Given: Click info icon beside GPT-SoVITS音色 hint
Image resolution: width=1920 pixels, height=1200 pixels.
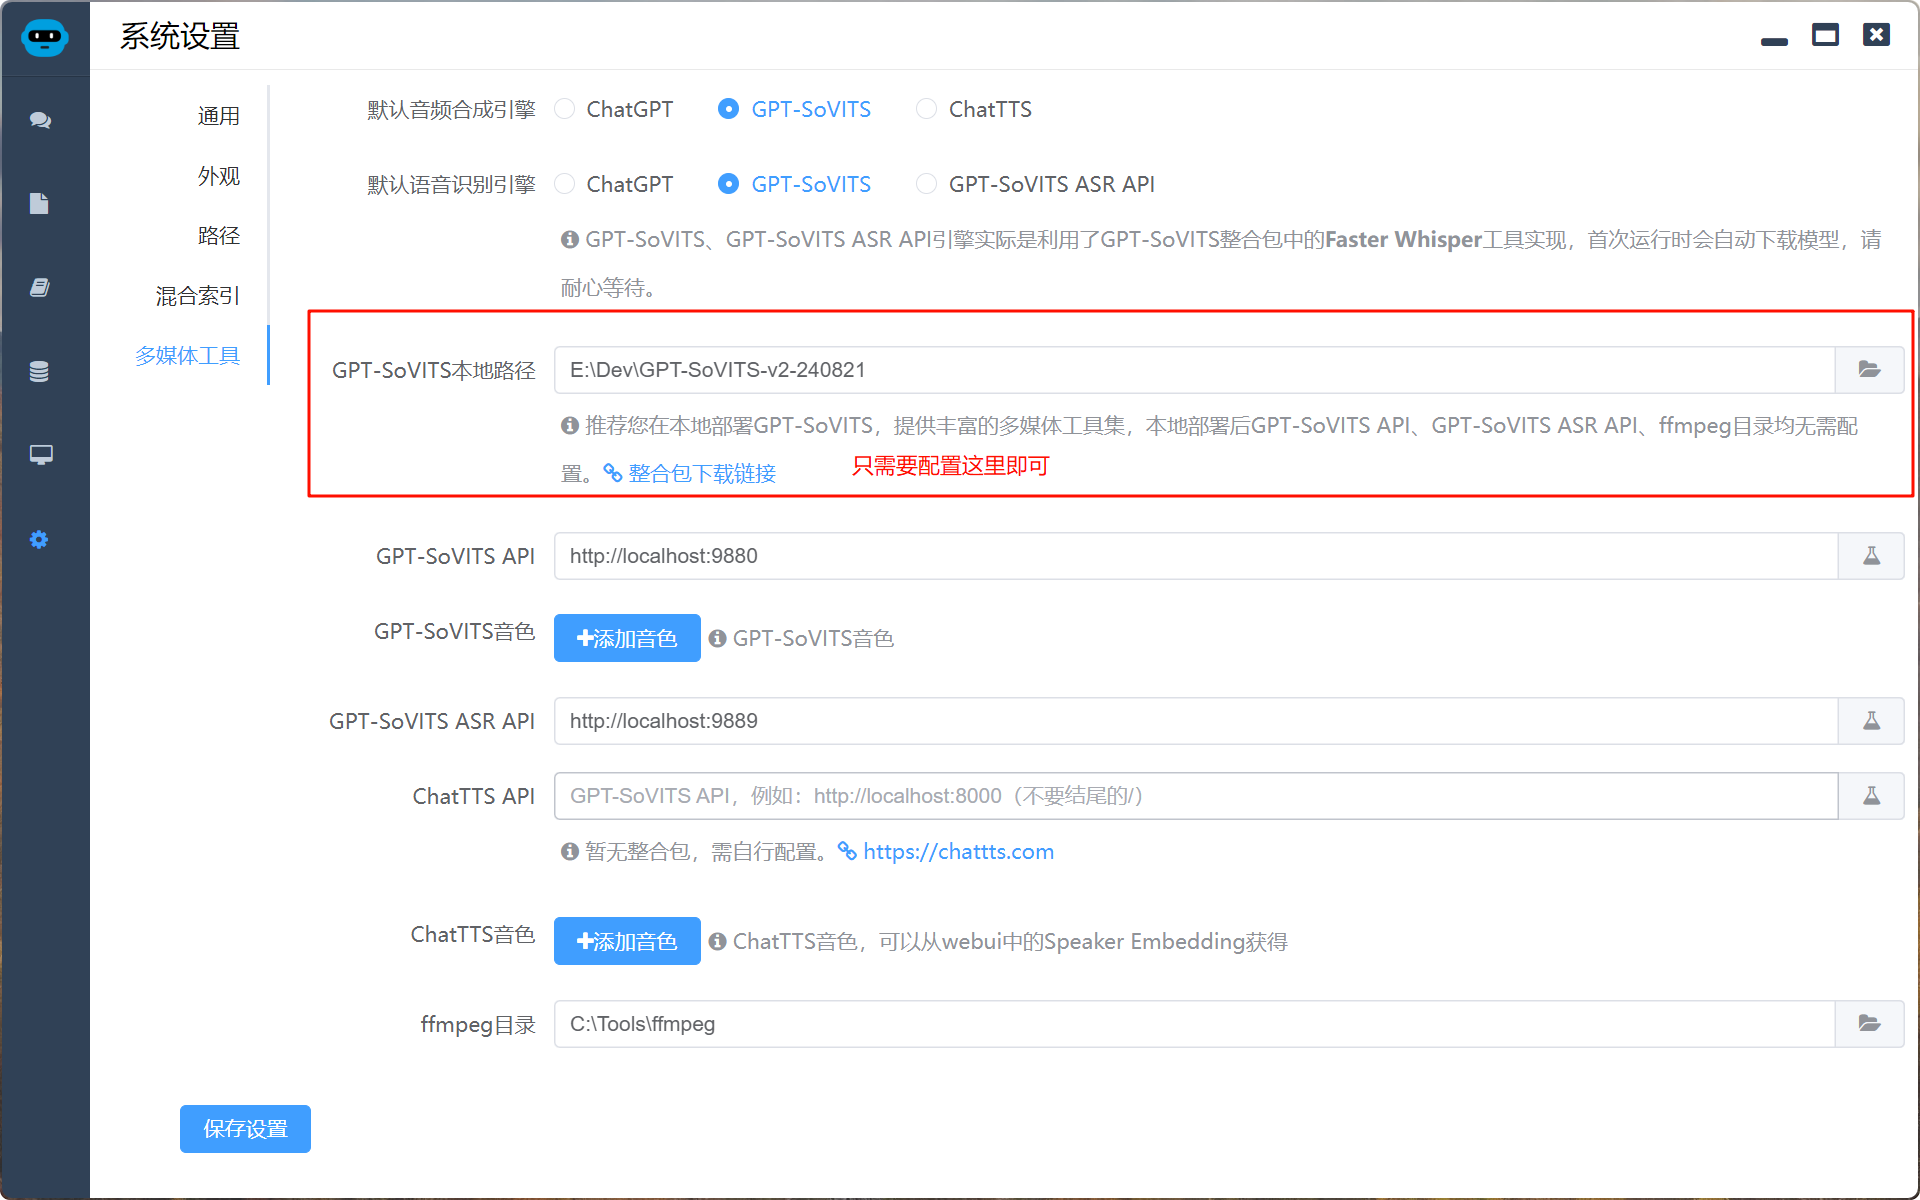Looking at the screenshot, I should [717, 638].
